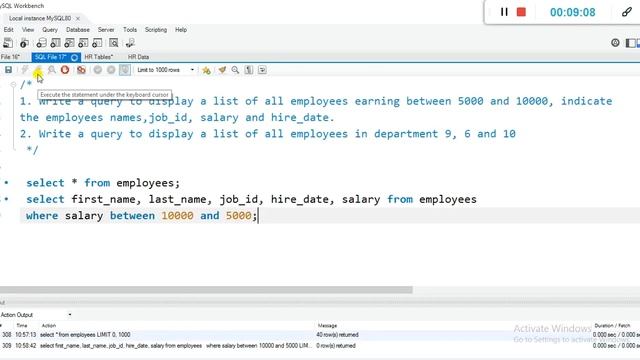Screen dimensions: 640x360
Task: Click '40 row(s) returned' message
Action: pos(337,335)
